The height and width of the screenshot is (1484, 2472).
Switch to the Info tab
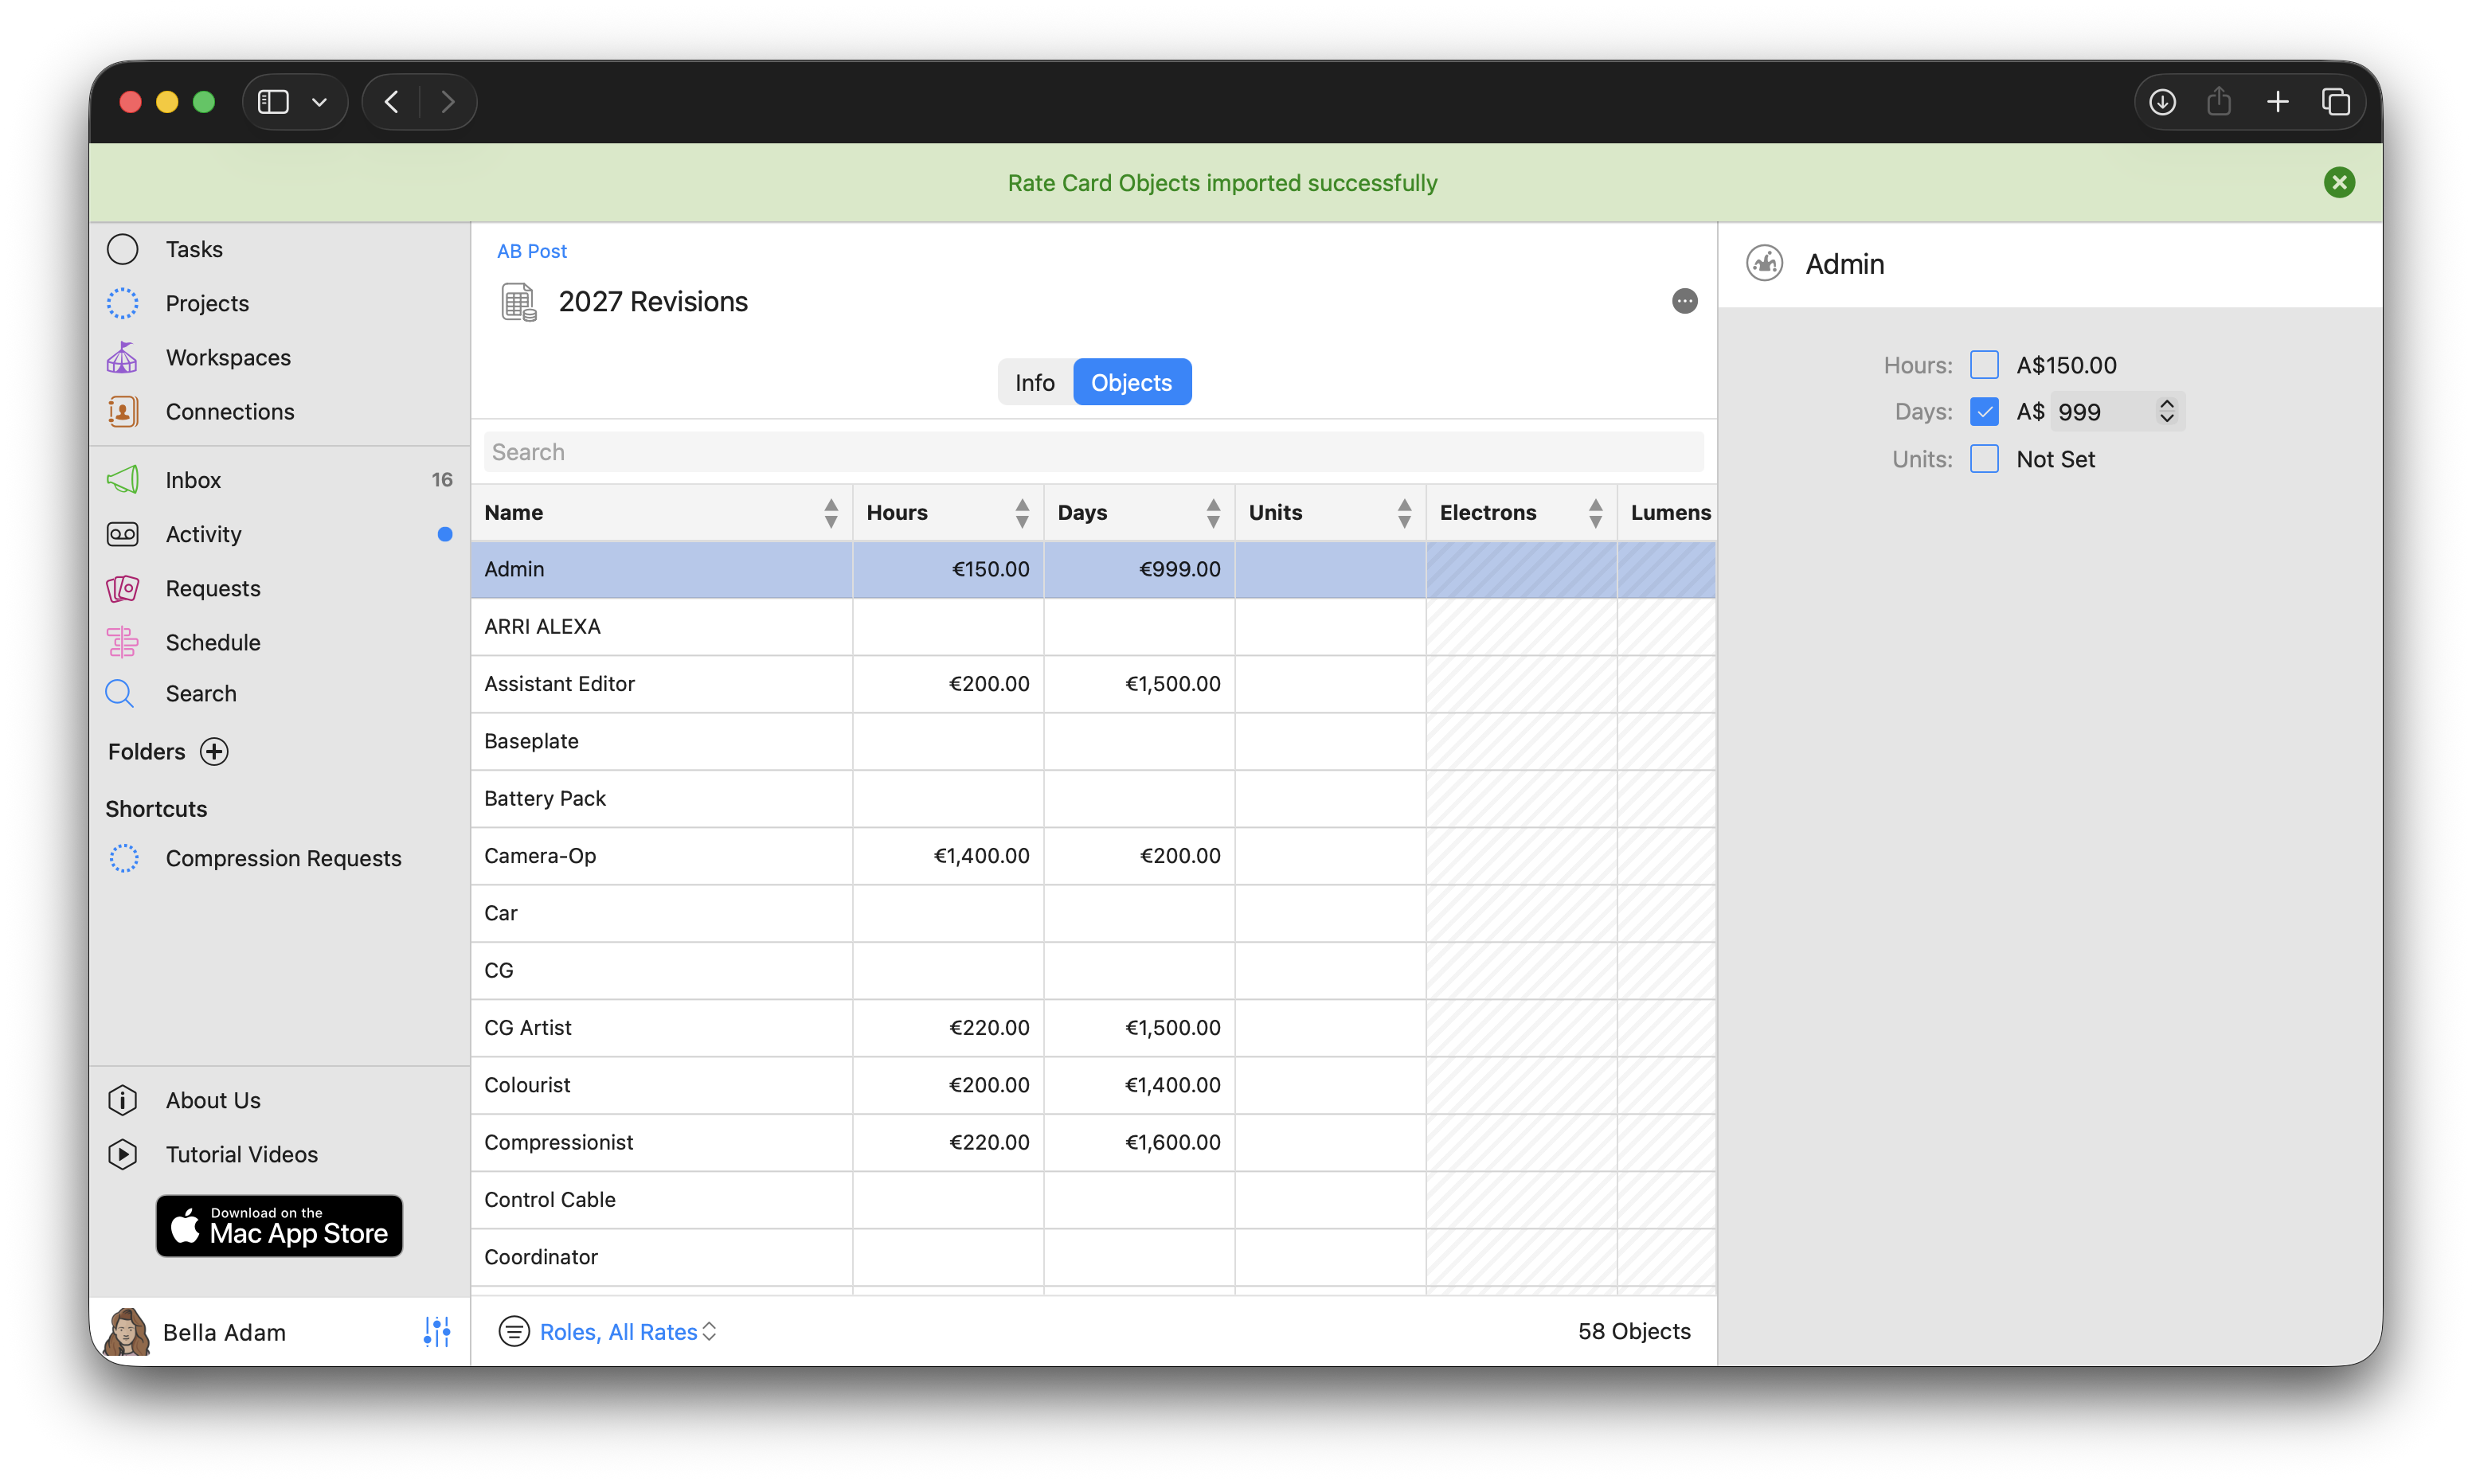(x=1035, y=382)
